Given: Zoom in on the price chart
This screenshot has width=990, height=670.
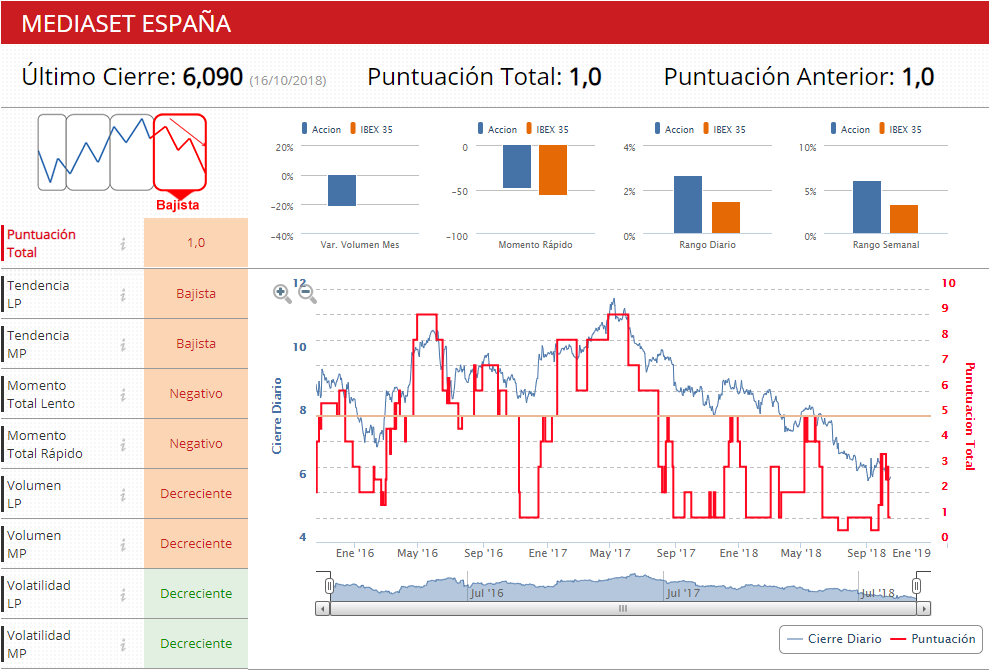Looking at the screenshot, I should click(282, 293).
